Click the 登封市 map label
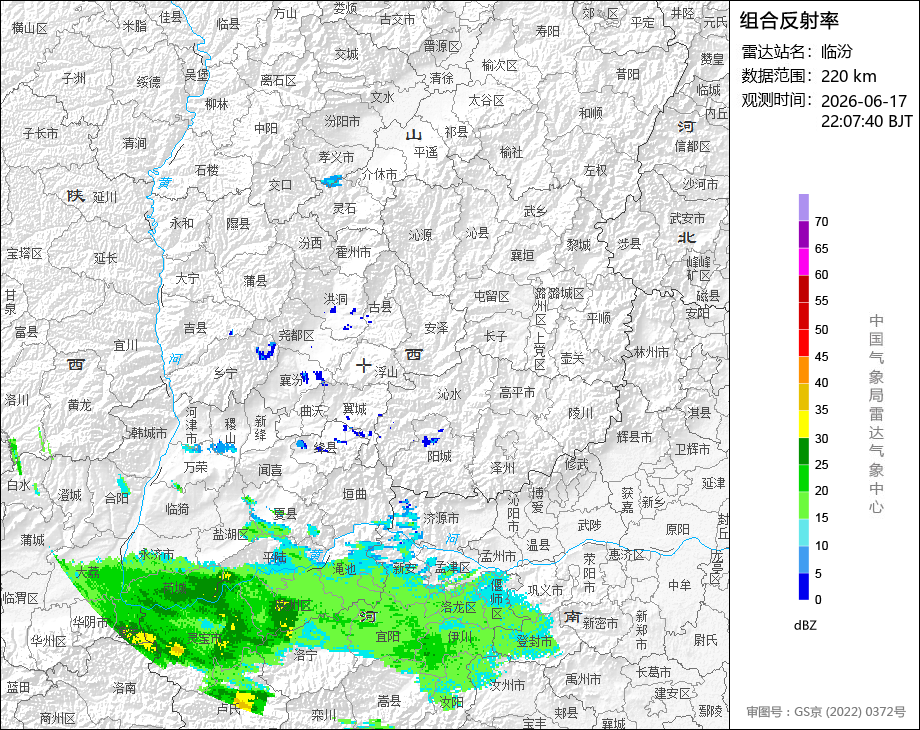This screenshot has width=920, height=730. click(534, 641)
